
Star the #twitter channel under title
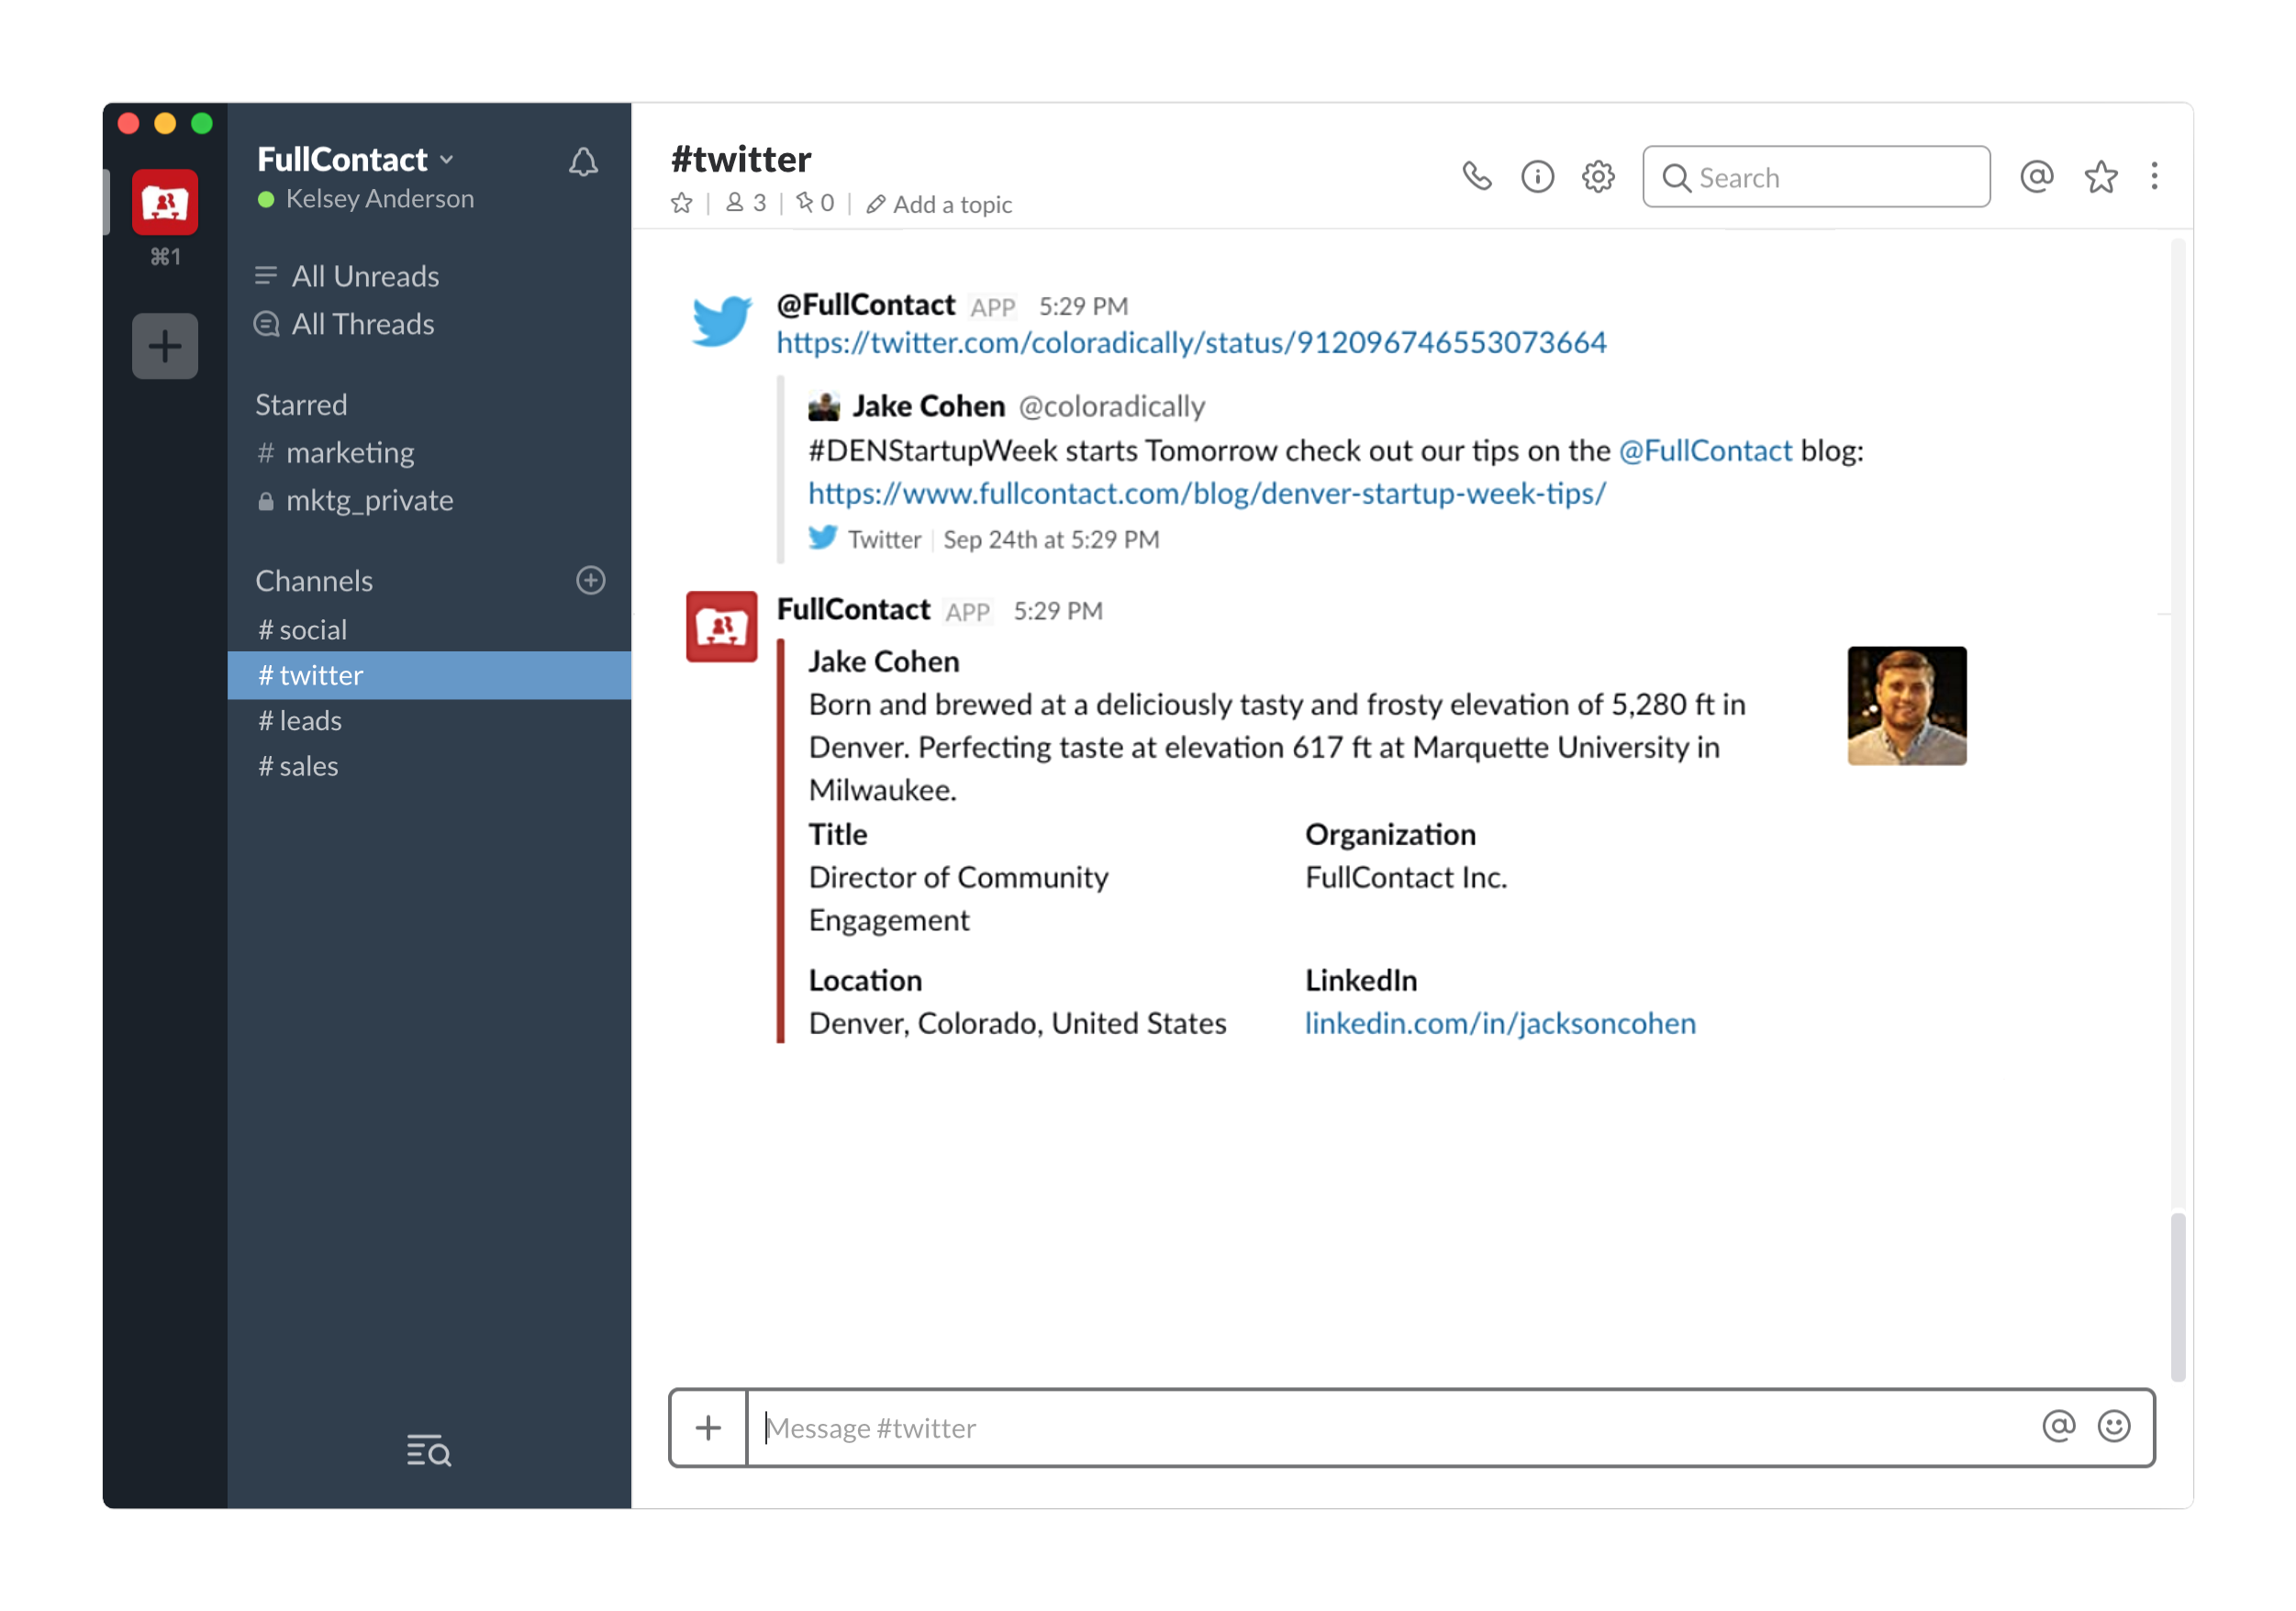pyautogui.click(x=682, y=204)
